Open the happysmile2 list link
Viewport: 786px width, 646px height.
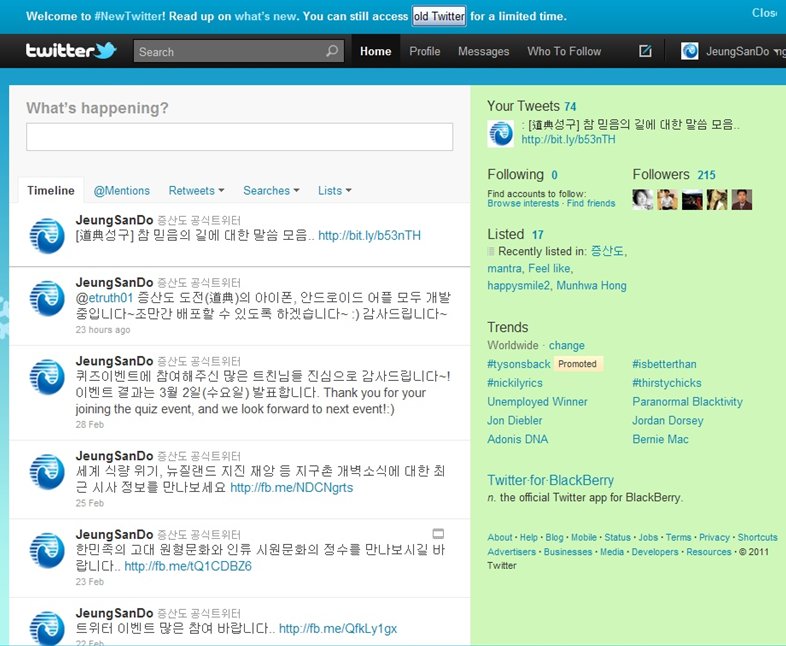[x=518, y=286]
